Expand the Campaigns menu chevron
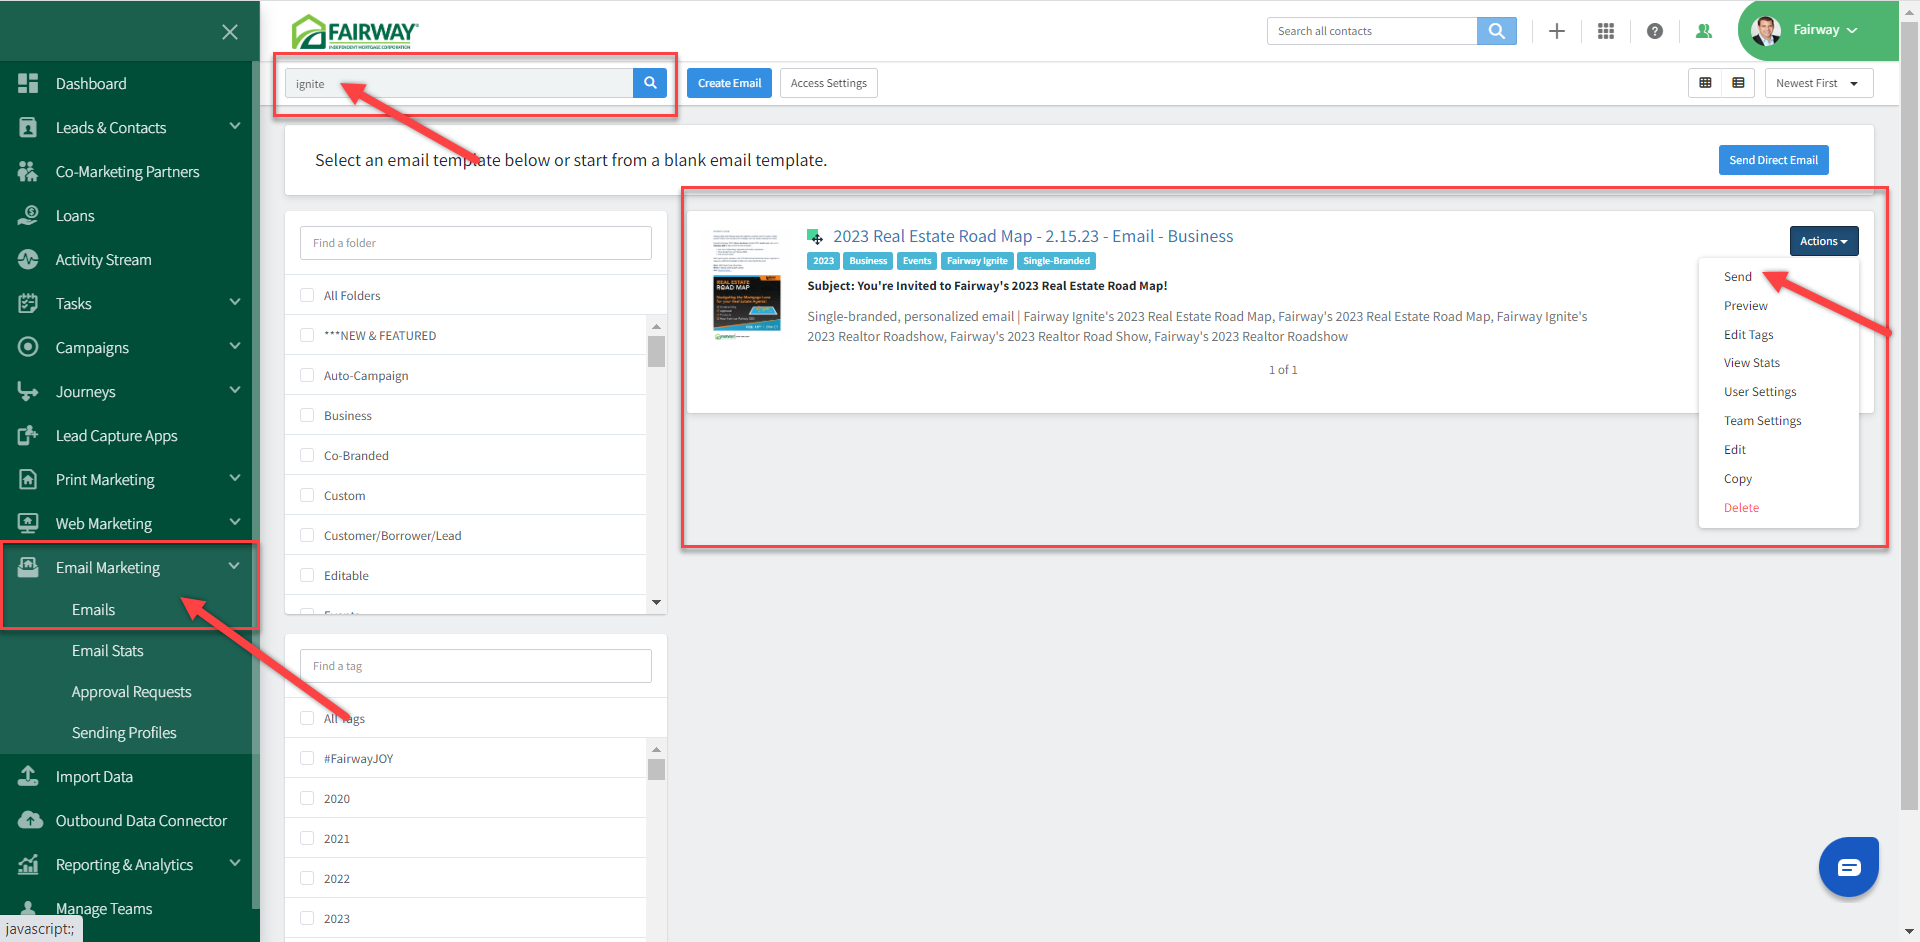The image size is (1920, 942). (235, 346)
